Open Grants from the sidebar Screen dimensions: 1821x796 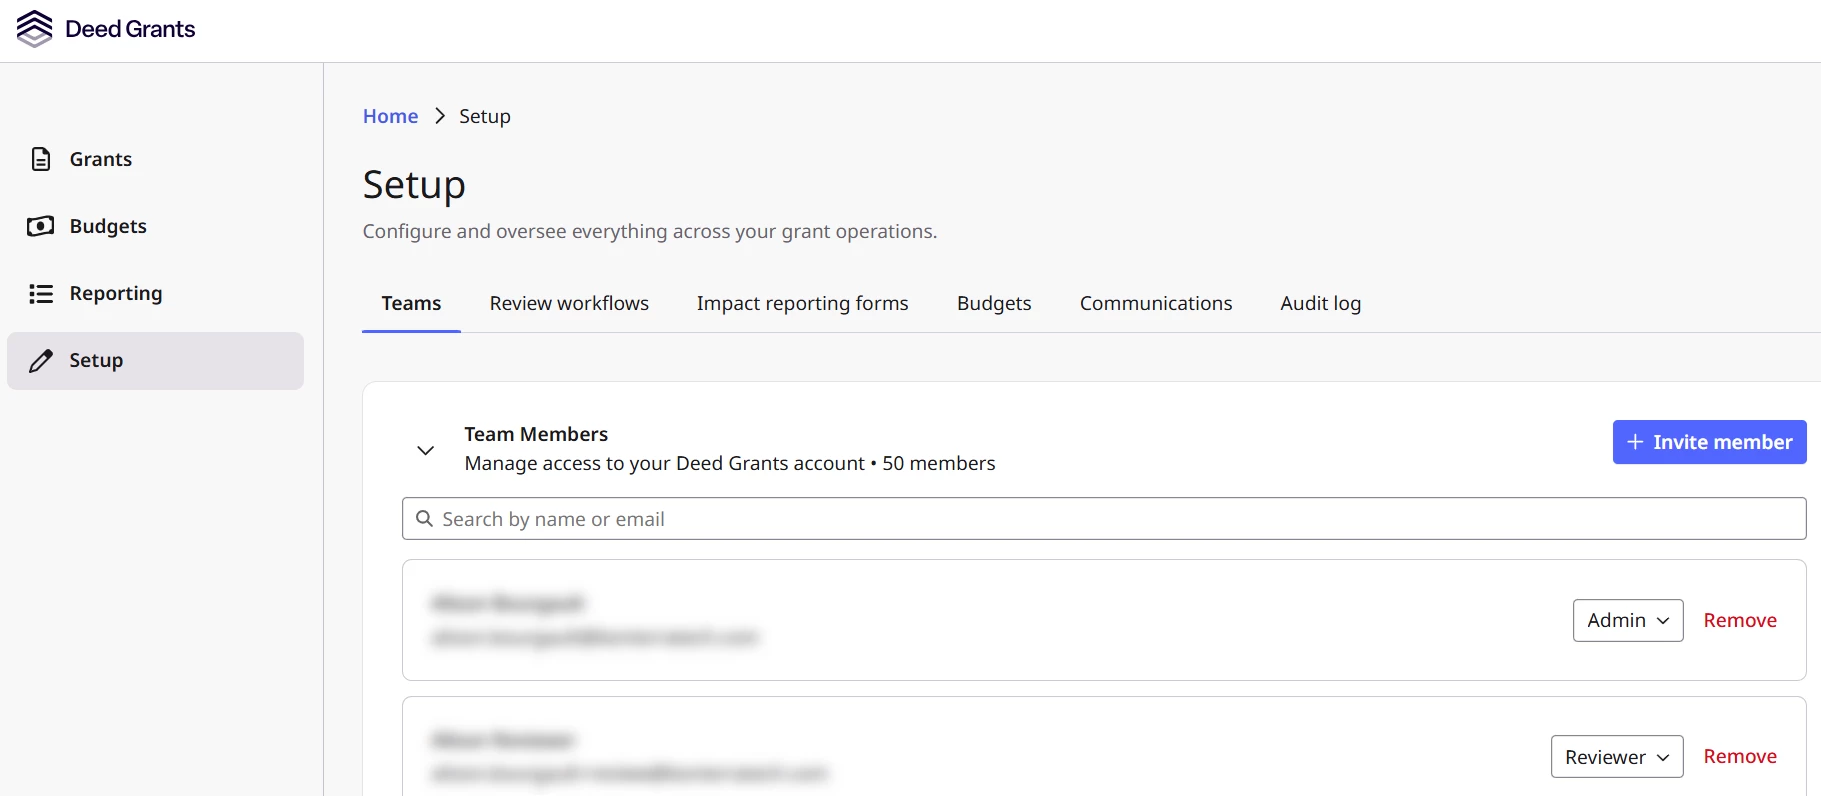click(155, 159)
